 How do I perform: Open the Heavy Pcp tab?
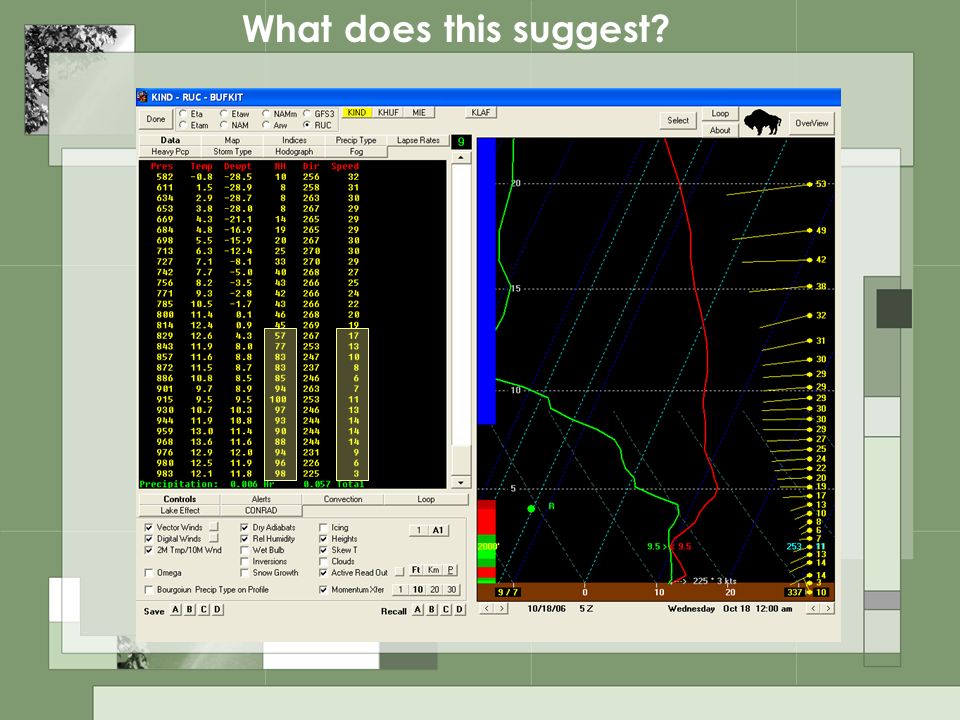(x=170, y=152)
